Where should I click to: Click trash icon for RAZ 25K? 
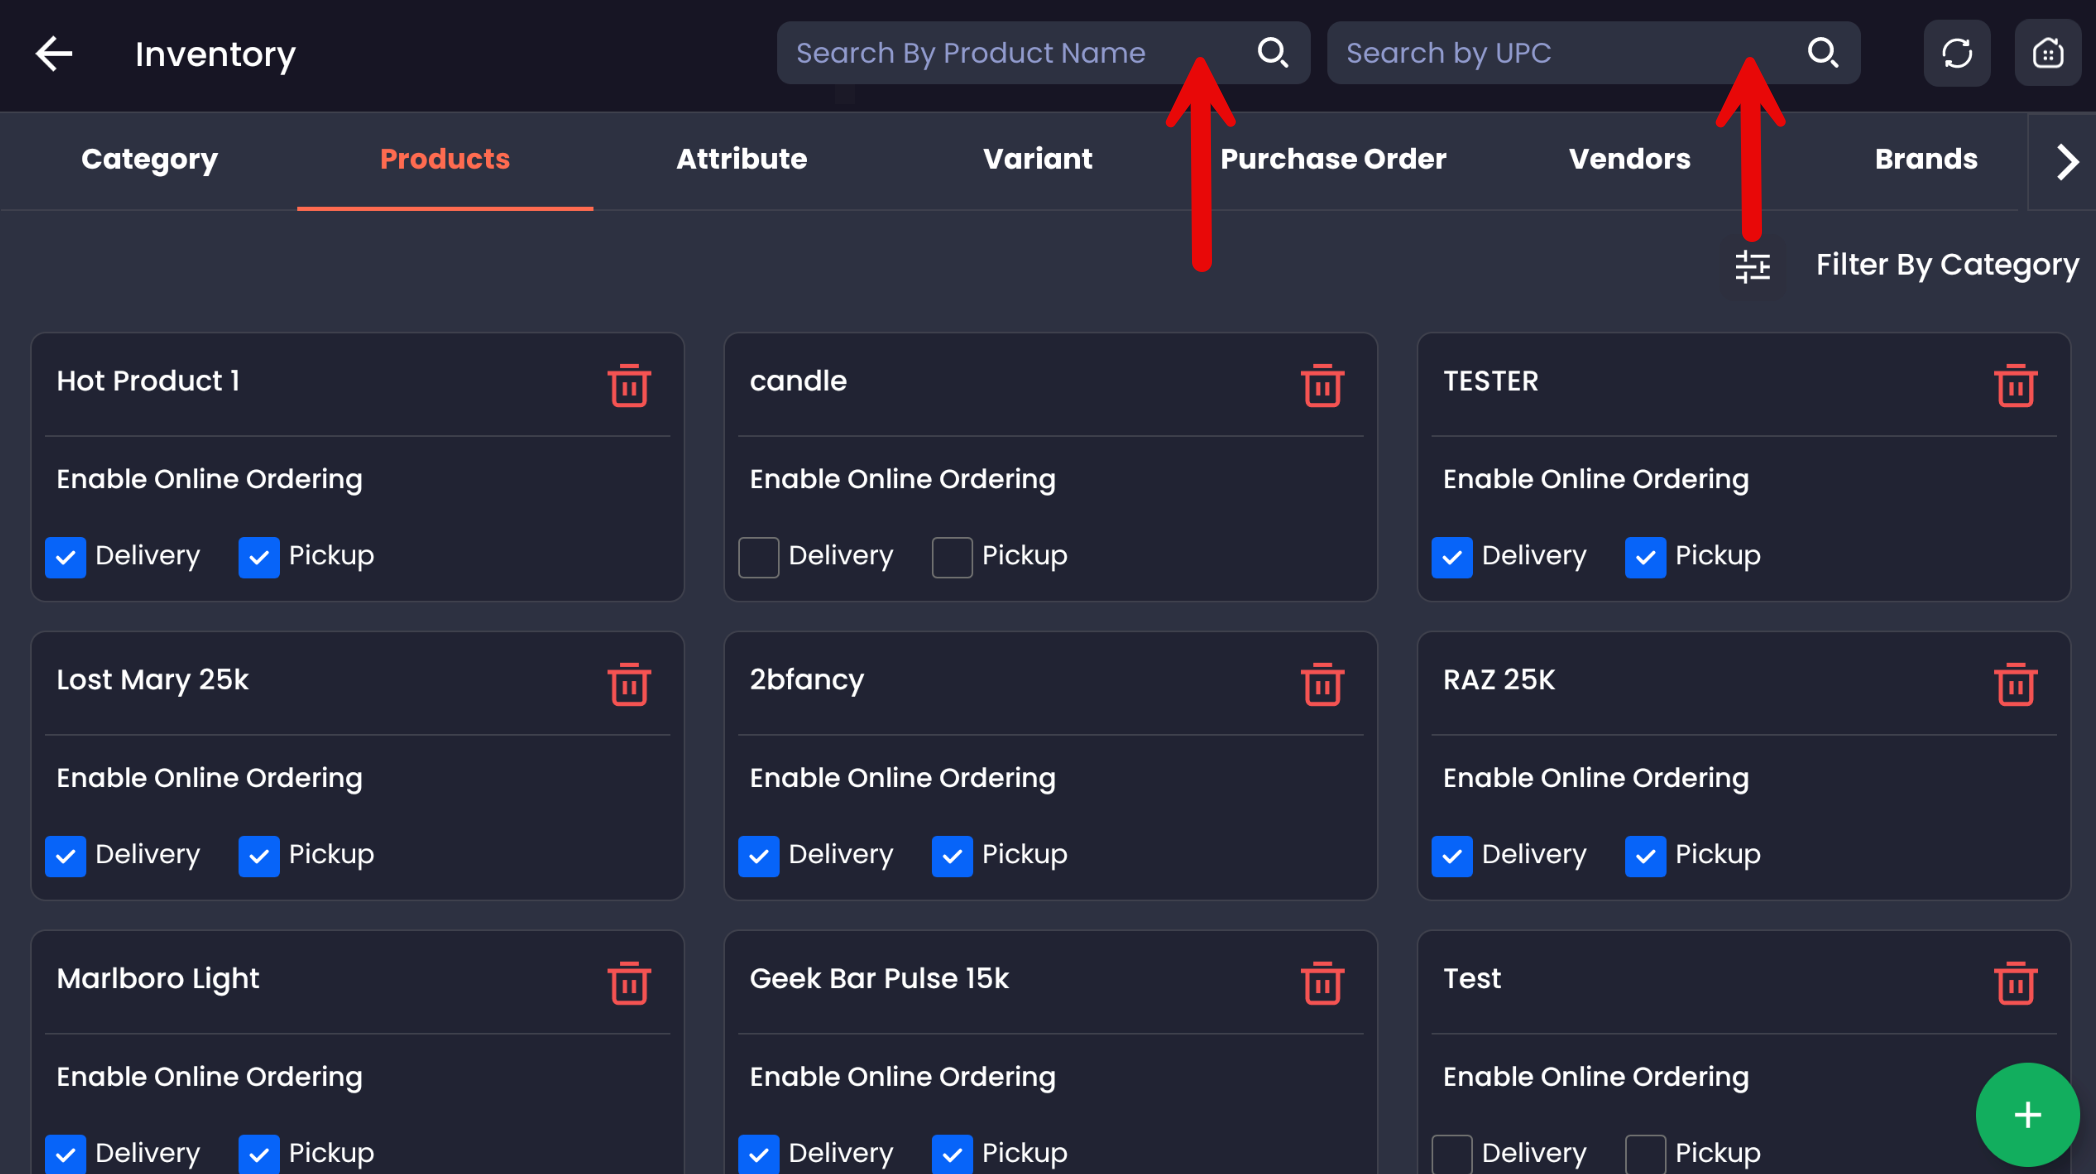[2015, 685]
